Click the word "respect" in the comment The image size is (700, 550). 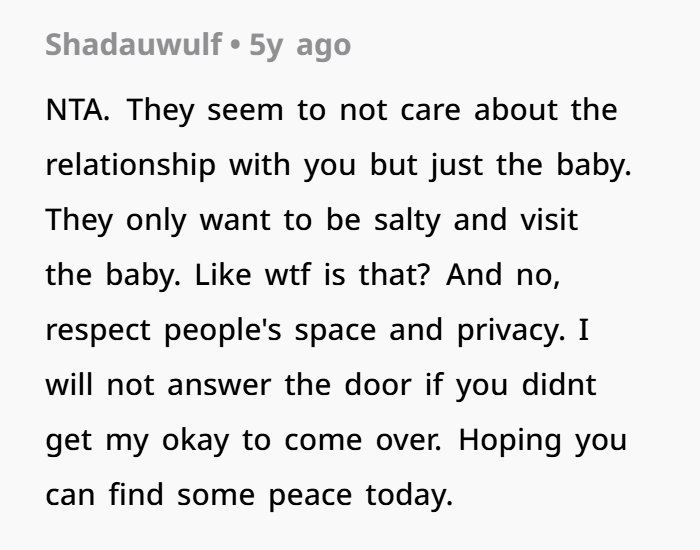(x=96, y=330)
